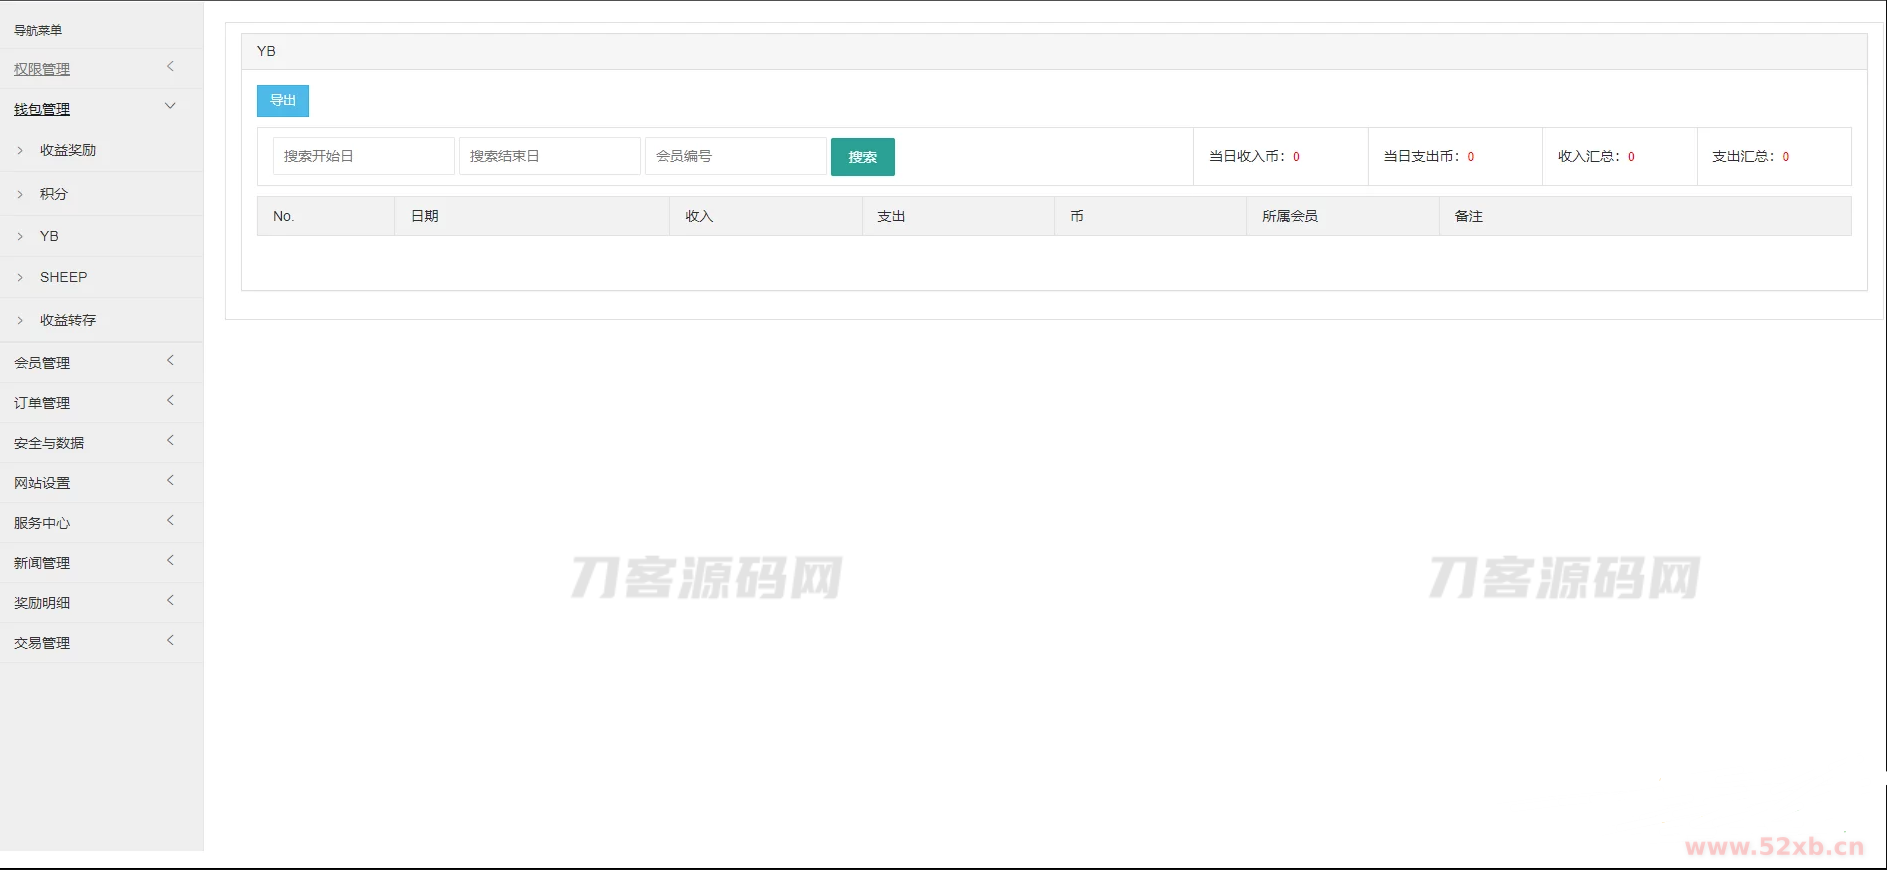Image resolution: width=1887 pixels, height=870 pixels.
Task: Click chevron icon next to 订单管理
Action: pyautogui.click(x=170, y=401)
